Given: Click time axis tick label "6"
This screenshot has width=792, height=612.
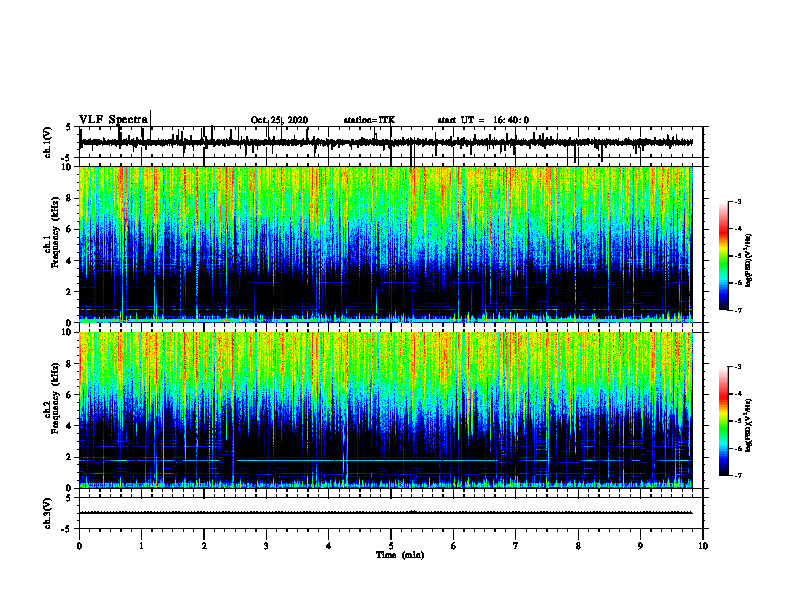Looking at the screenshot, I should pos(454,546).
